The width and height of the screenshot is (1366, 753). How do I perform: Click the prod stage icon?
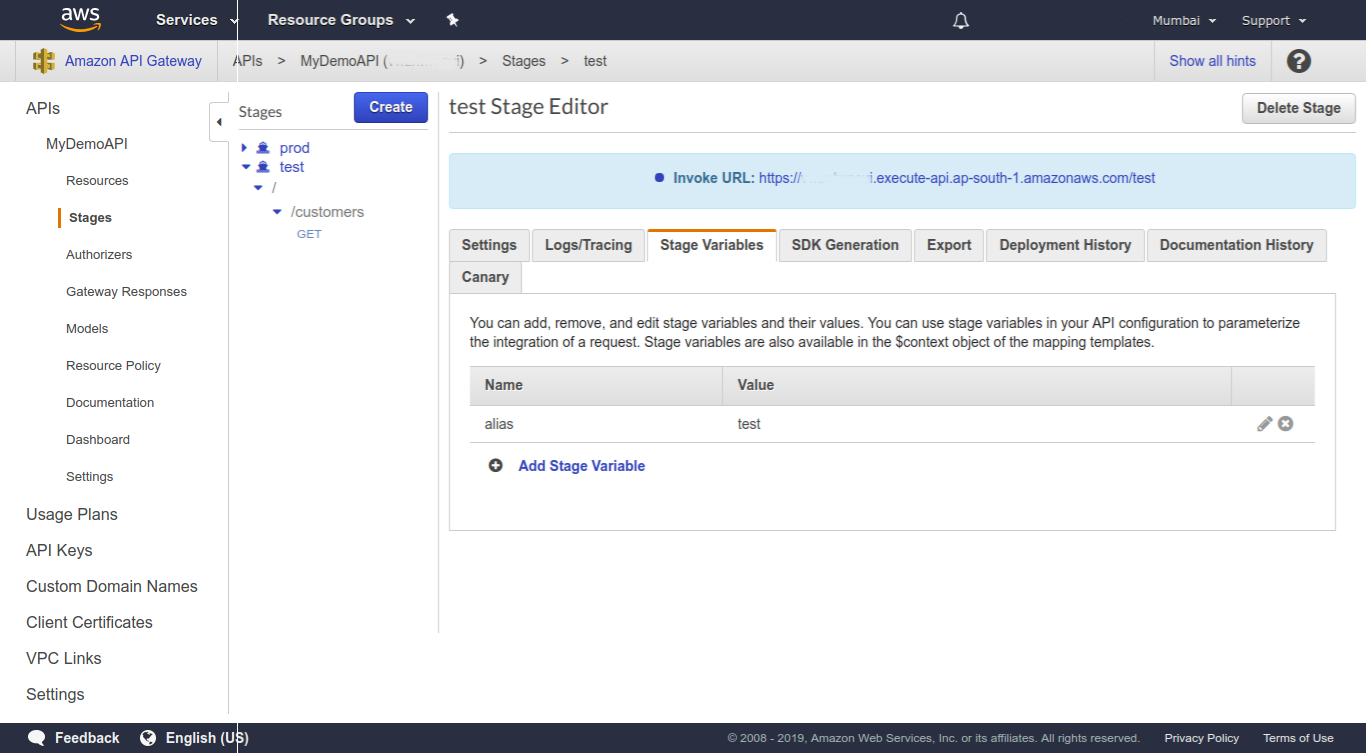click(x=263, y=148)
